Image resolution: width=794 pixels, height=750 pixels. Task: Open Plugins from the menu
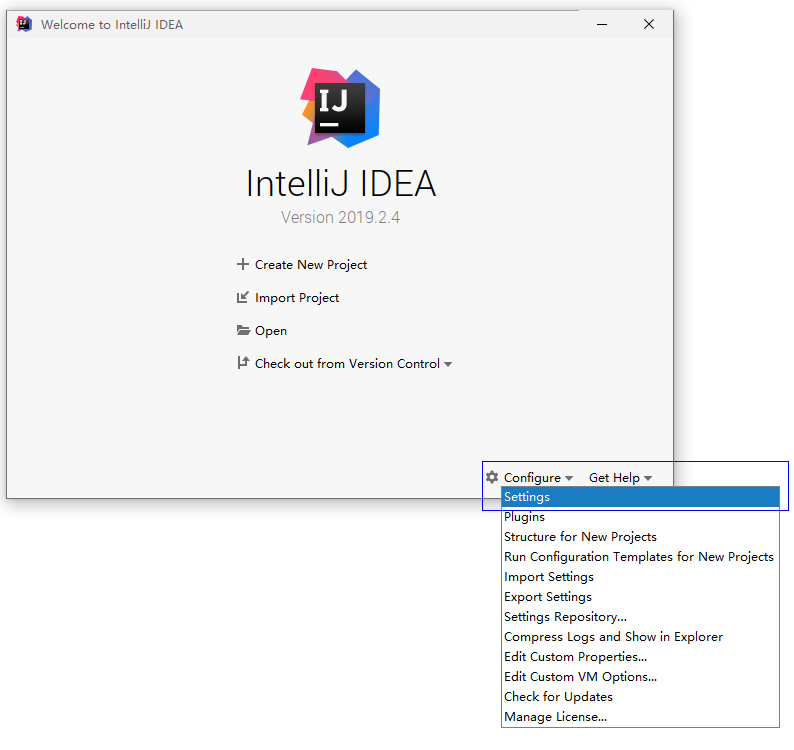(x=640, y=517)
